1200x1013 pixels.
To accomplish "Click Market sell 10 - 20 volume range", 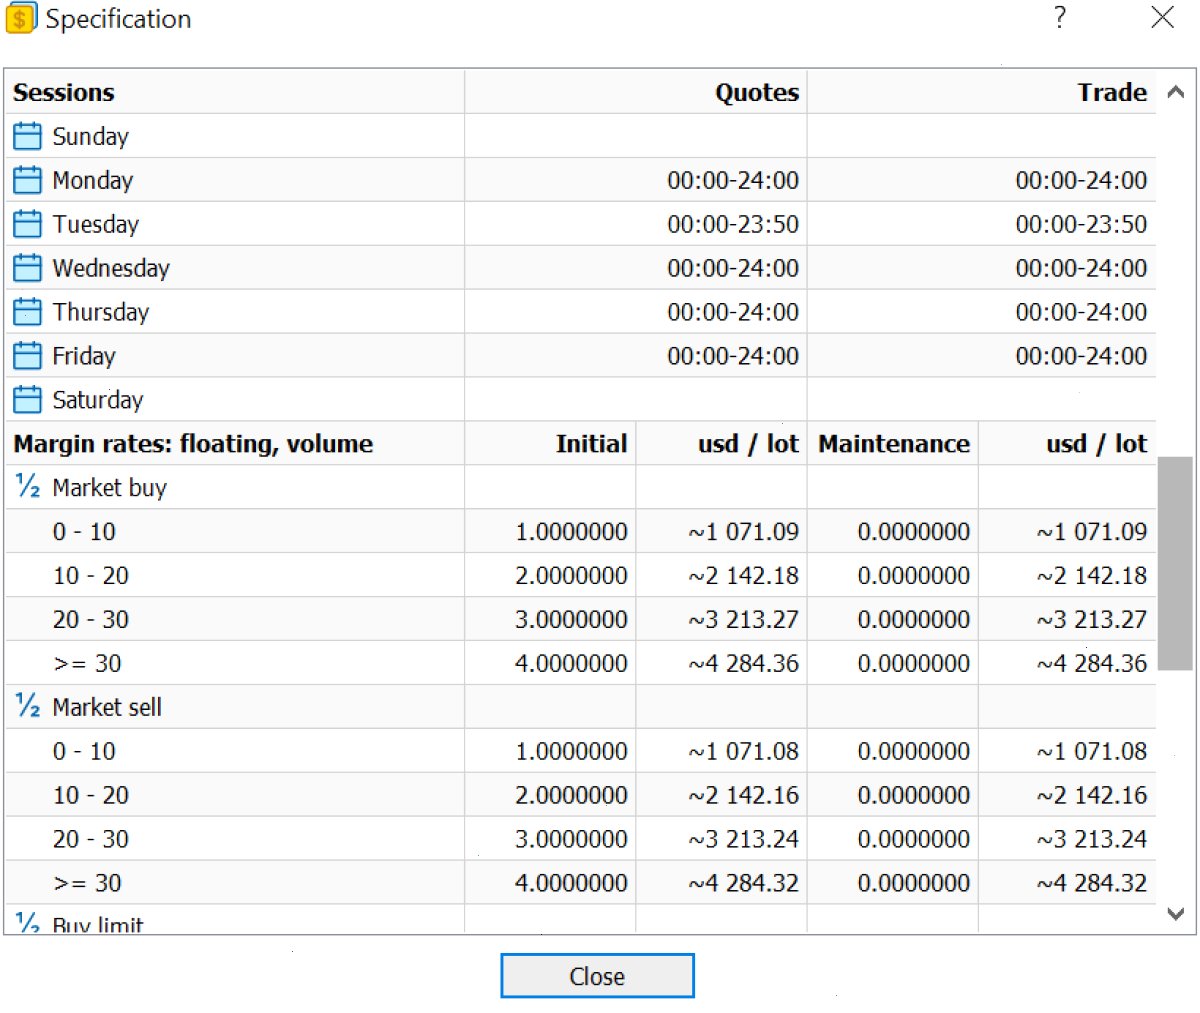I will (91, 796).
